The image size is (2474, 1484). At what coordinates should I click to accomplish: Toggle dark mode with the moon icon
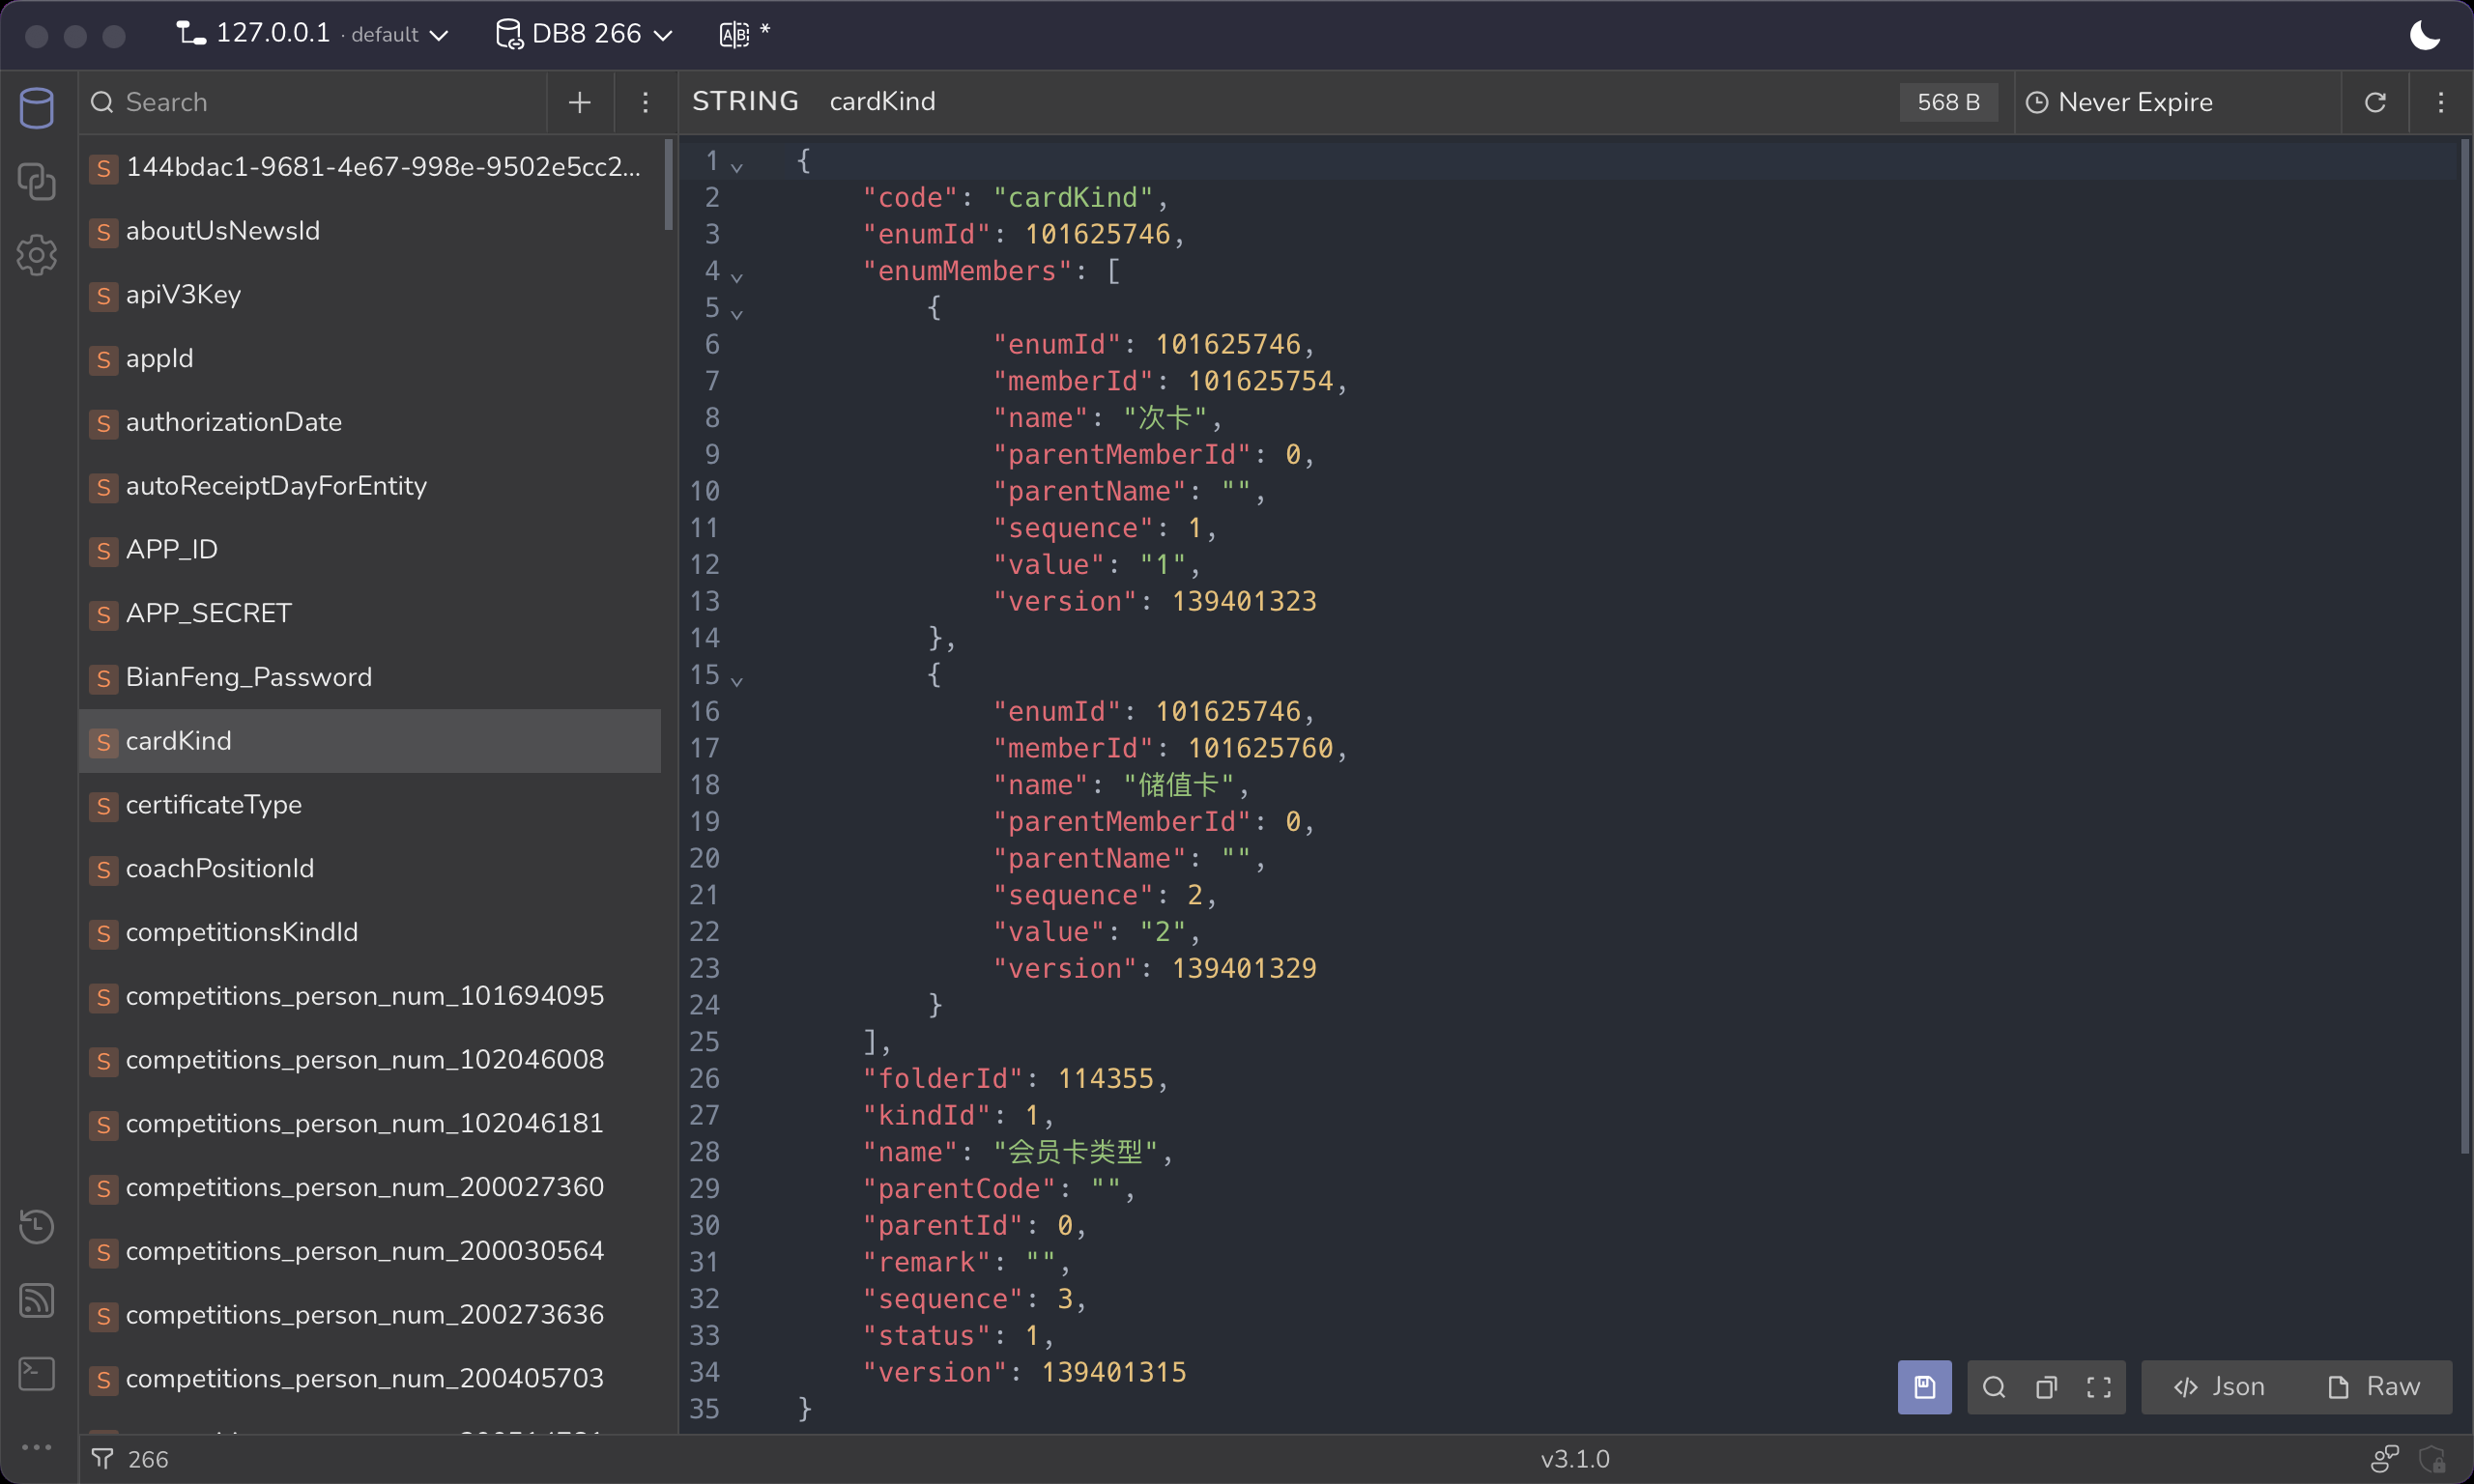(2425, 34)
